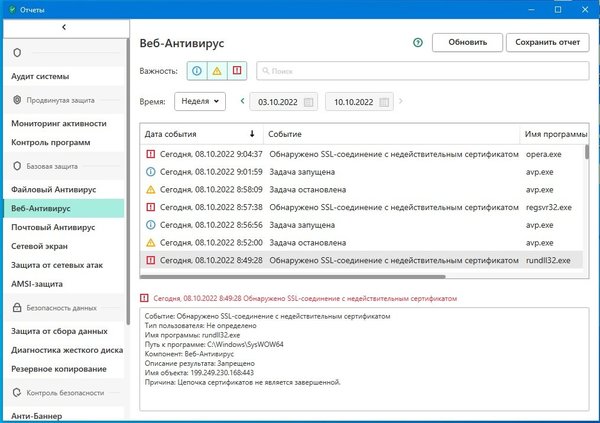Click the critical icon in the details header

[x=144, y=298]
